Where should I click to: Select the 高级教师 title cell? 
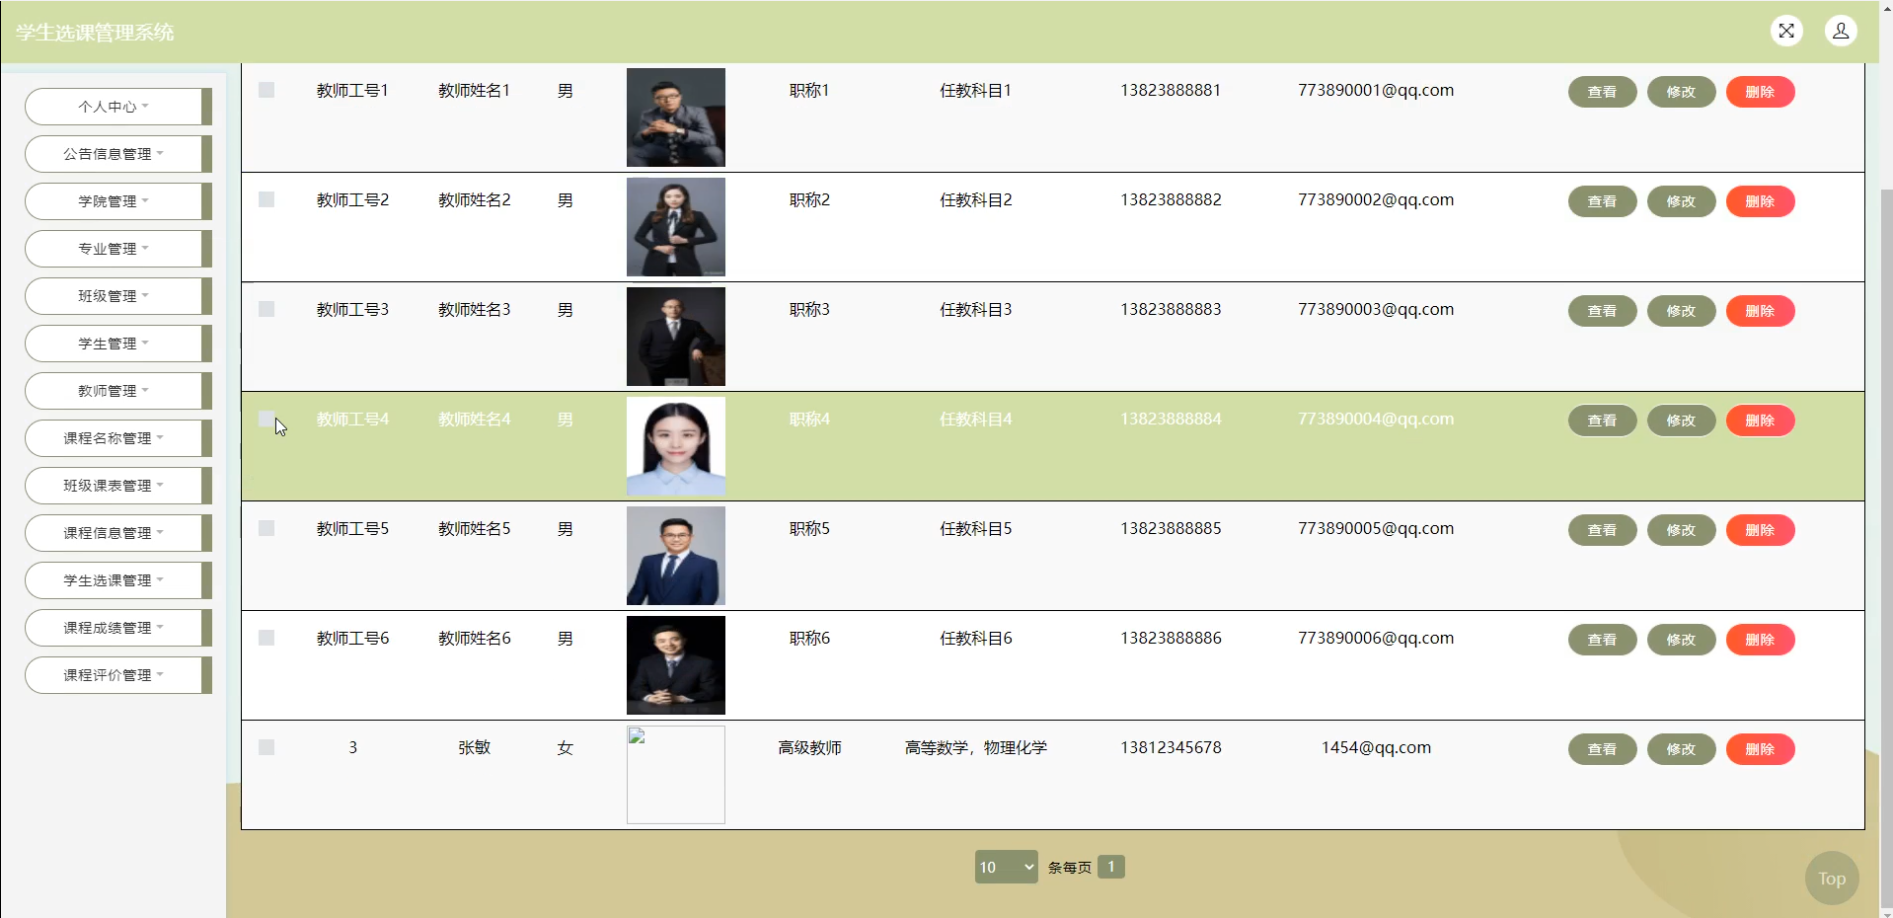point(810,747)
